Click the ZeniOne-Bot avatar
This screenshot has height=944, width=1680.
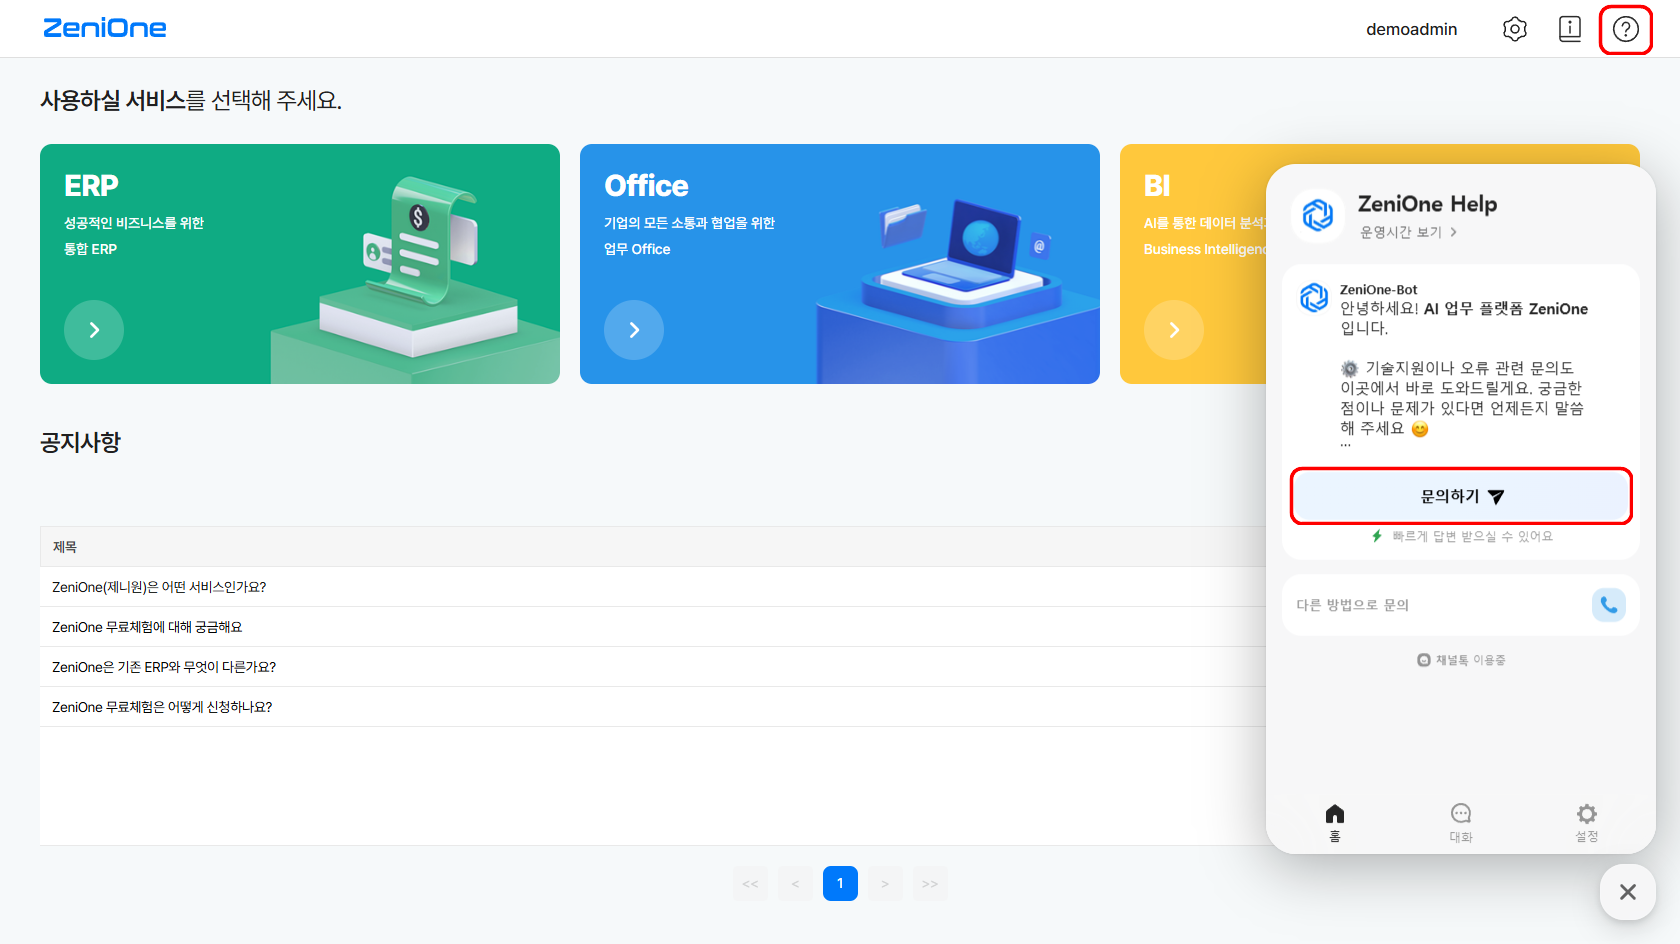pyautogui.click(x=1314, y=297)
